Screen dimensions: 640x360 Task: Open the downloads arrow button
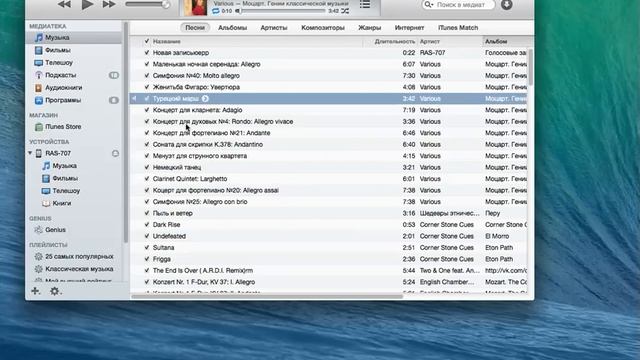(507, 4)
